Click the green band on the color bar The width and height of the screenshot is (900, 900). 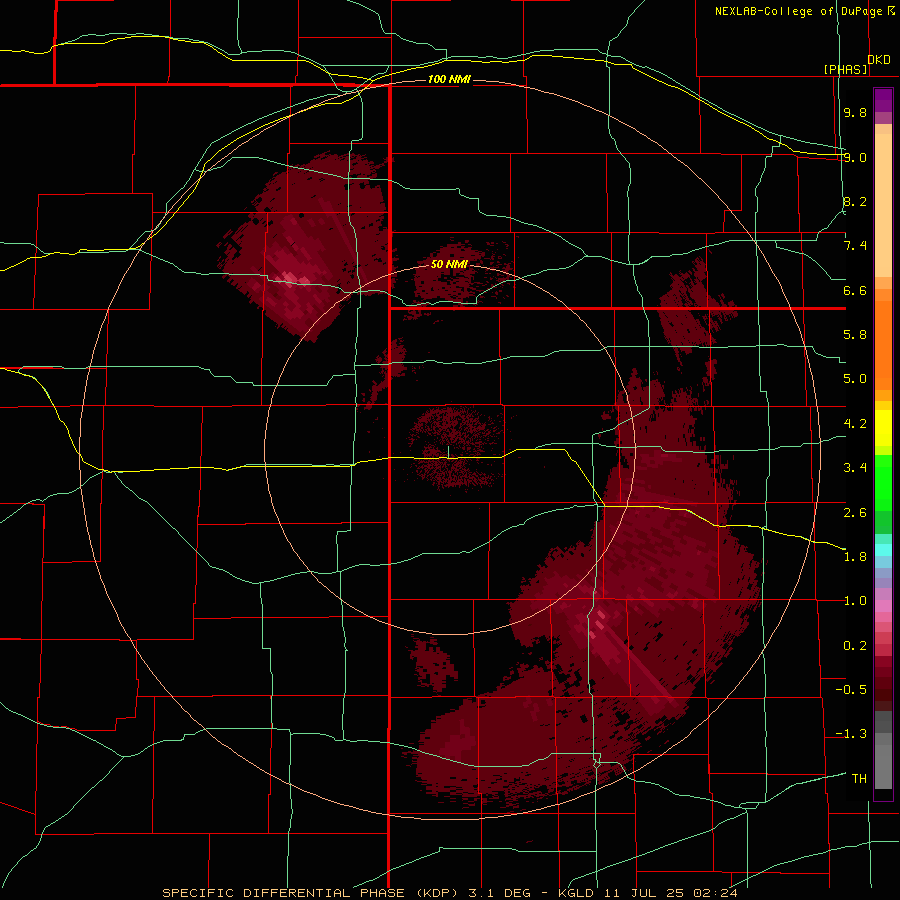coord(883,488)
